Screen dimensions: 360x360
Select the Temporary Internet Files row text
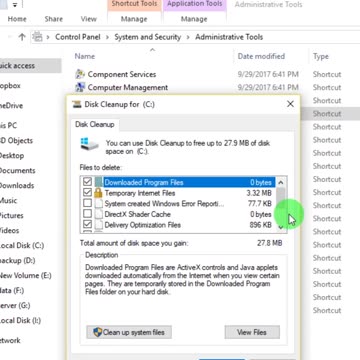tap(140, 193)
